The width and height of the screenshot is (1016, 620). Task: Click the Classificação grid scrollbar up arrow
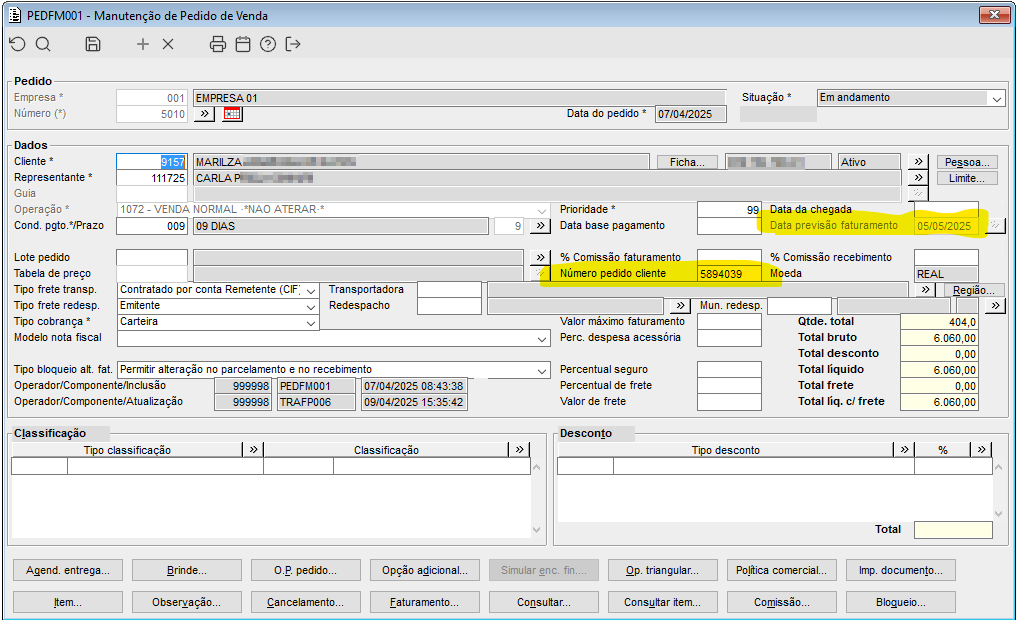click(x=537, y=466)
